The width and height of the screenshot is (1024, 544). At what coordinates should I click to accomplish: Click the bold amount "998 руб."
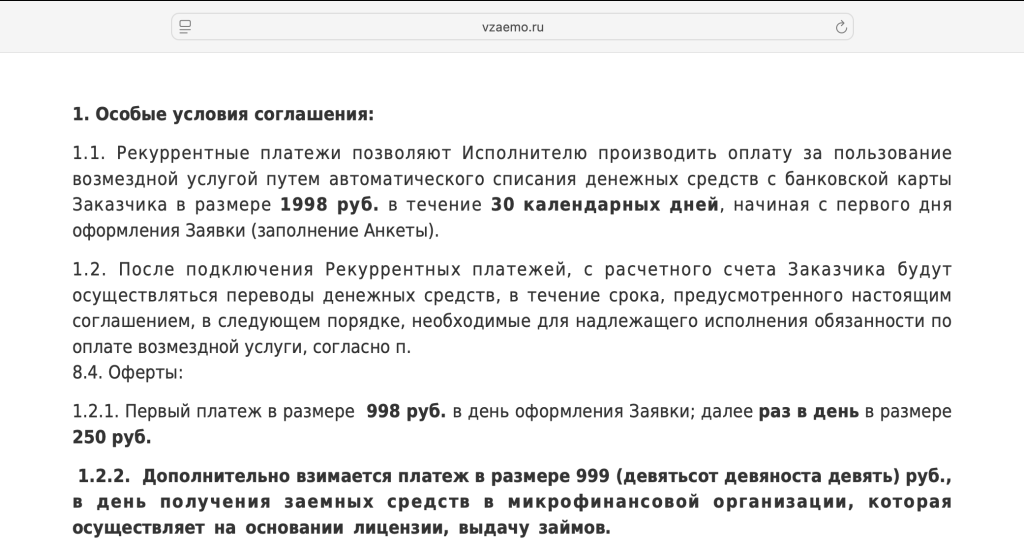[406, 411]
